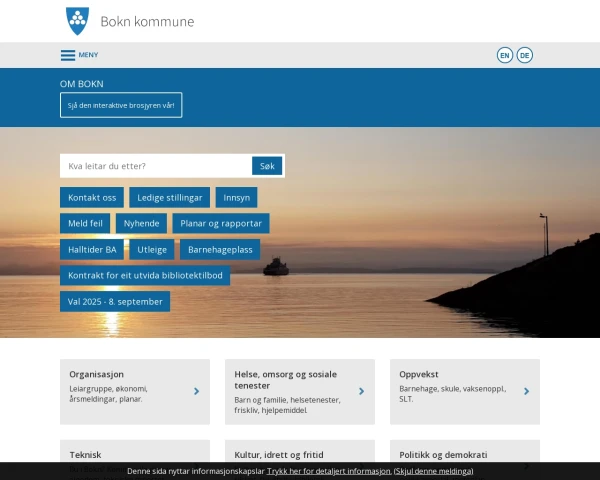Image resolution: width=600 pixels, height=480 pixels.
Task: Open the interactive brochure button
Action: coord(121,105)
